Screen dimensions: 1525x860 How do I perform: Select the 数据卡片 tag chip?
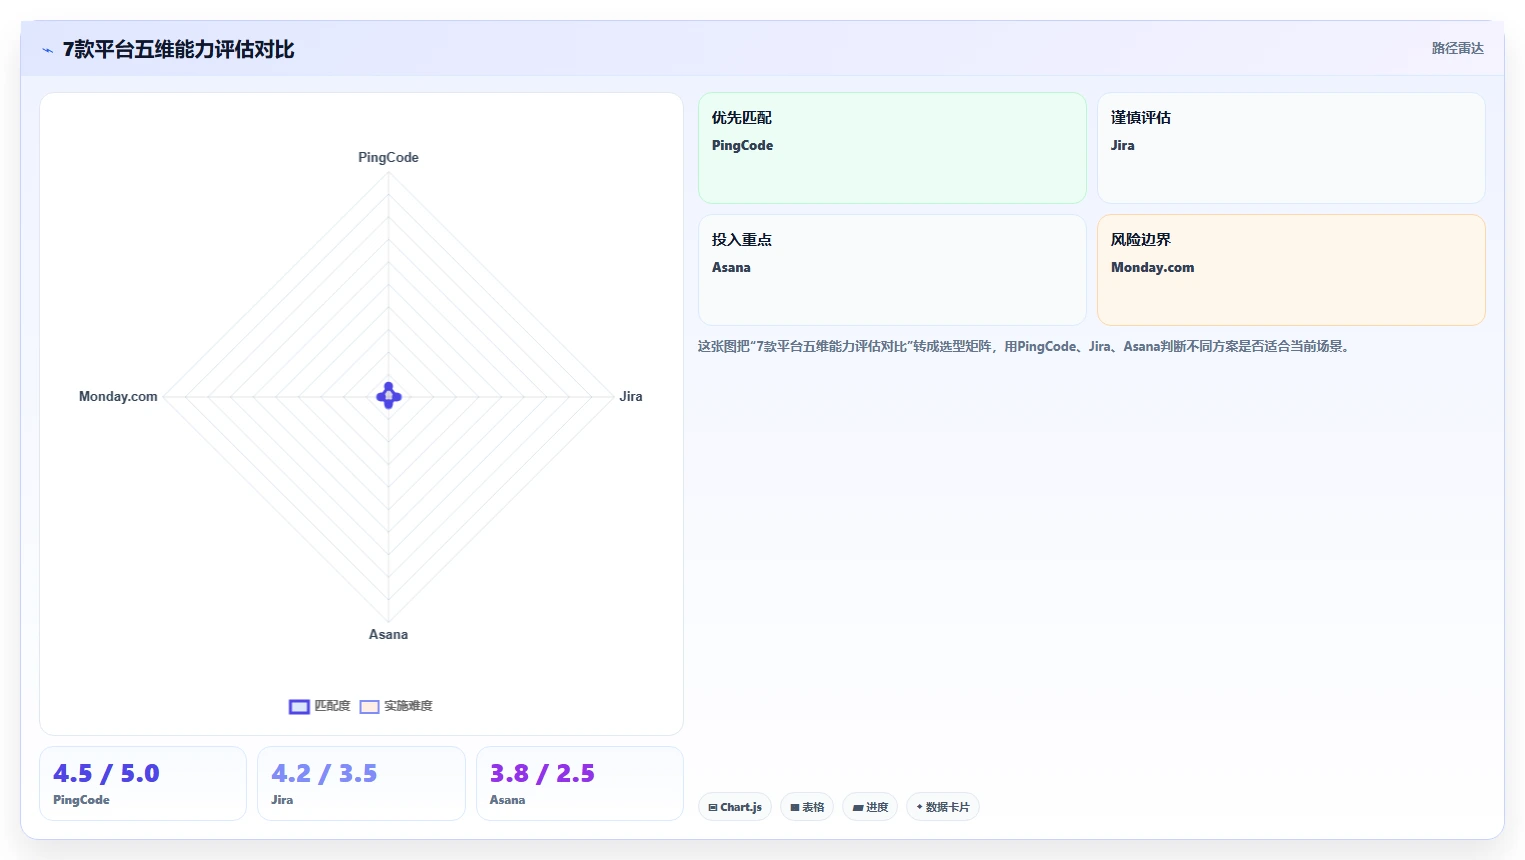click(x=943, y=807)
